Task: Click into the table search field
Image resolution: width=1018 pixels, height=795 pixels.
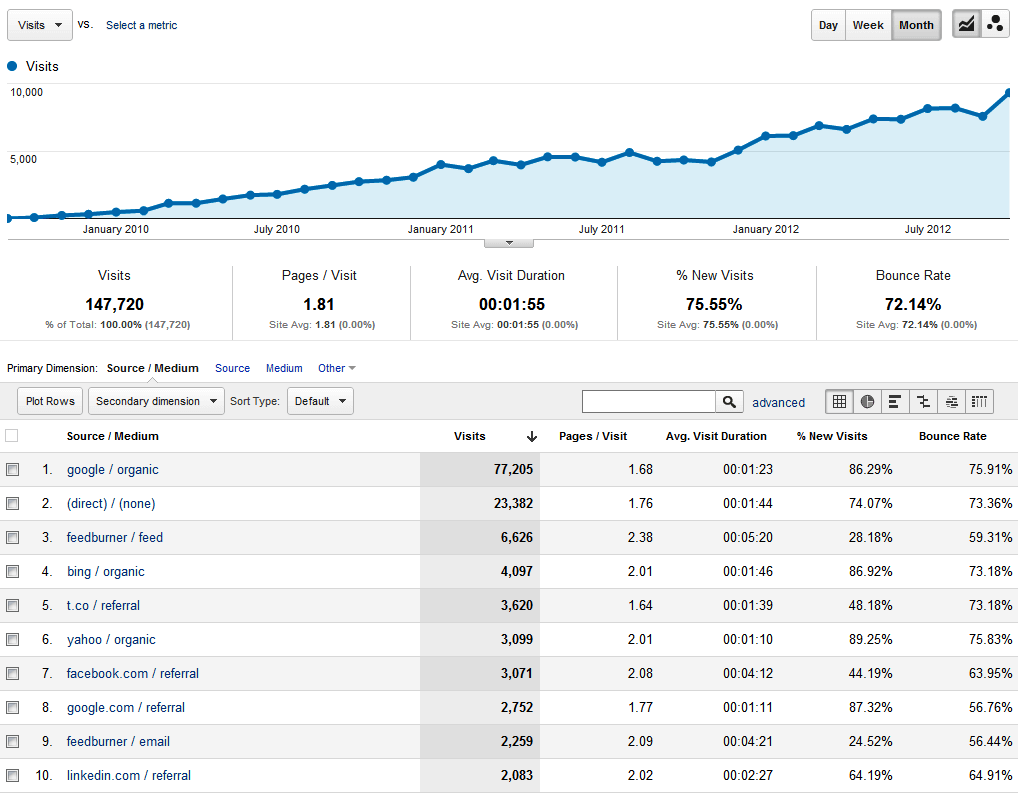Action: 648,402
